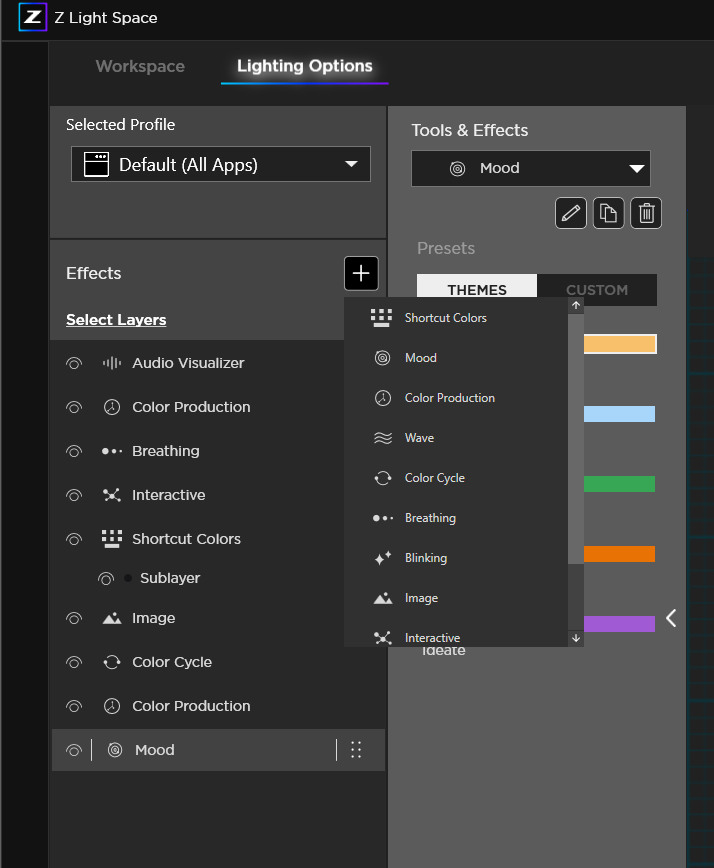
Task: Select the Audio Visualizer layer icon
Action: (112, 363)
